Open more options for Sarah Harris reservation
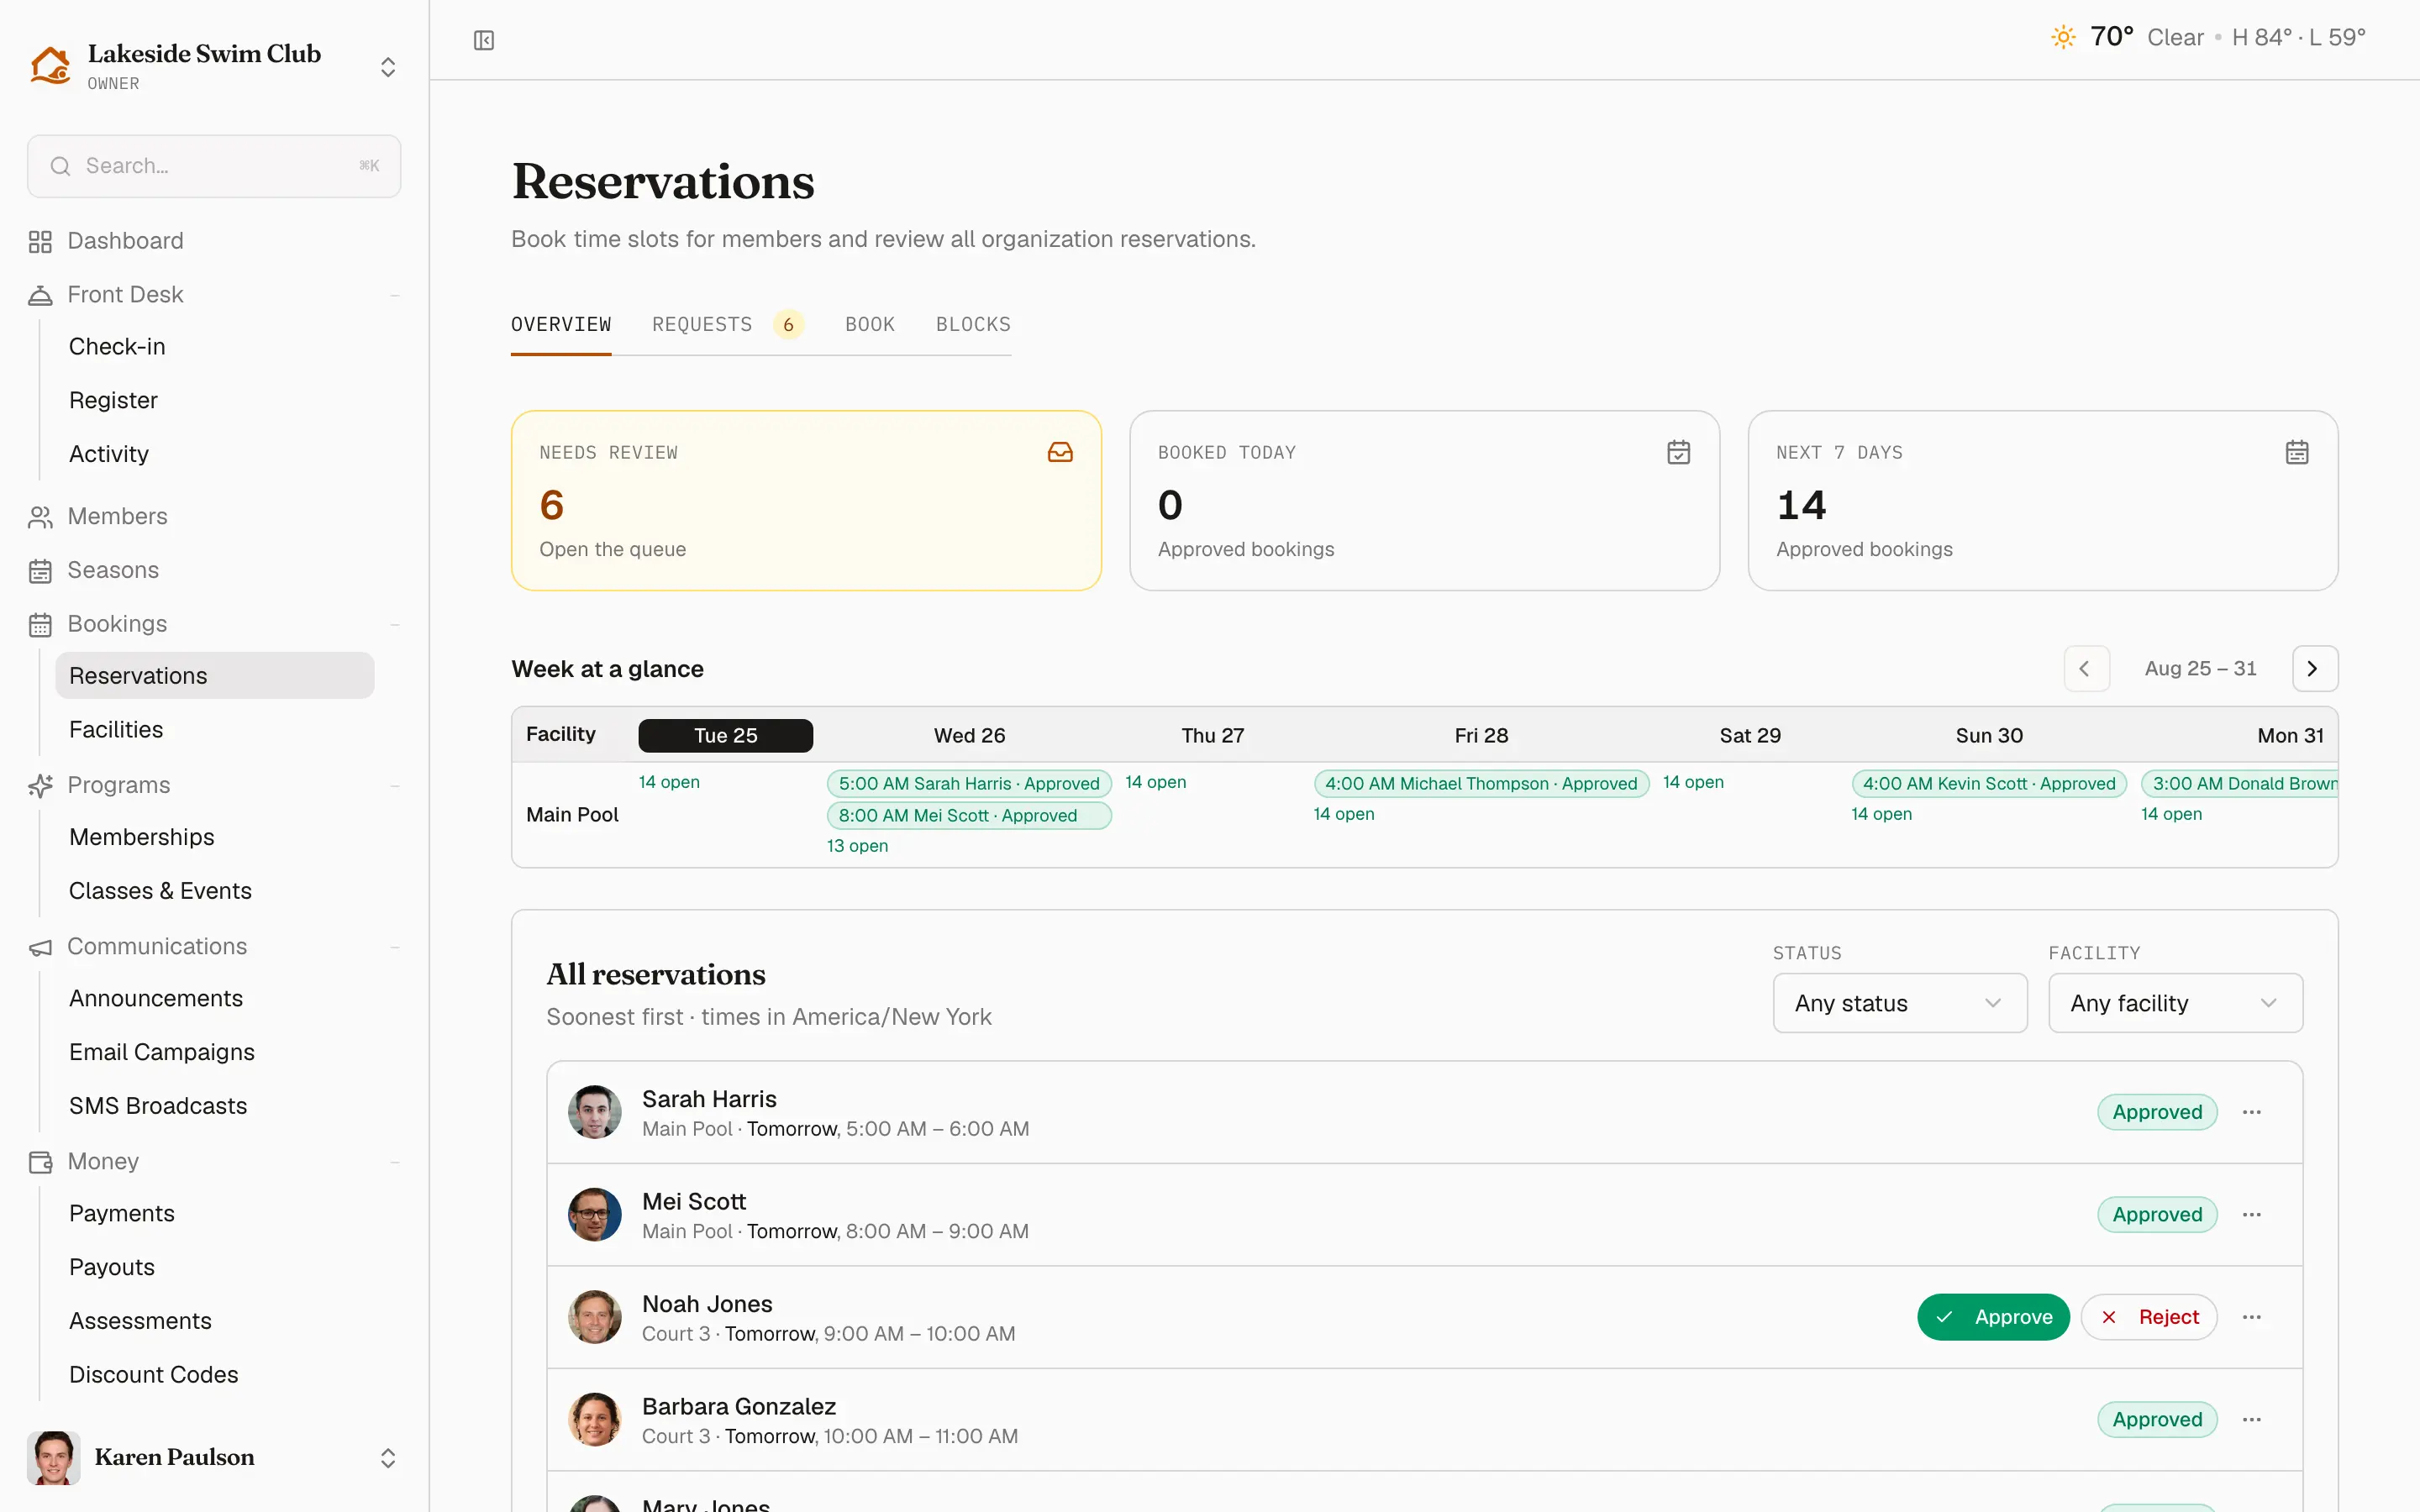 (x=2252, y=1112)
